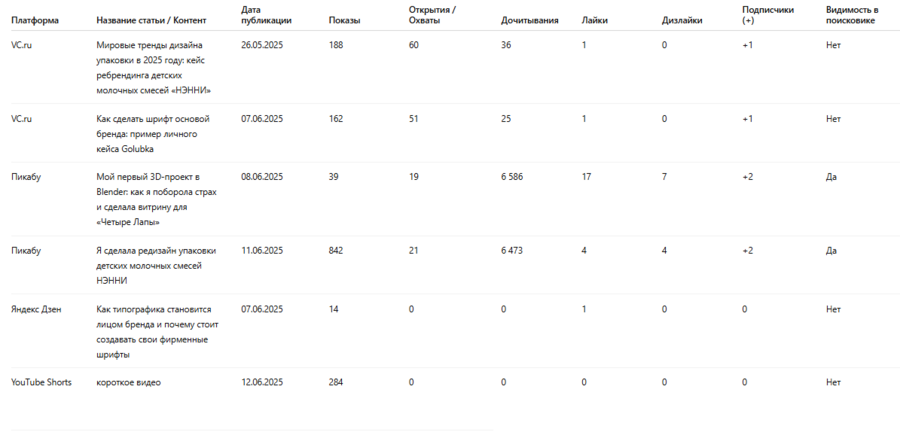The image size is (900, 435).
Task: Click the article title about Blender 3D-проект
Action: click(153, 199)
